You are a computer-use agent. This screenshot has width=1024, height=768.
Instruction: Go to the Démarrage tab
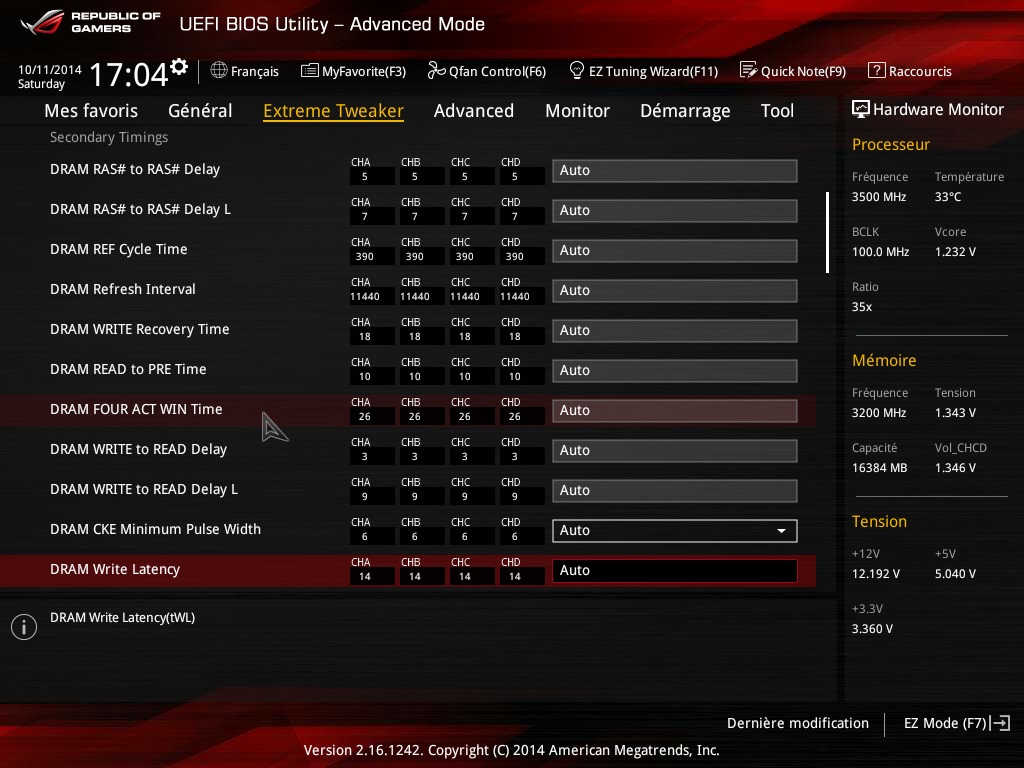[685, 111]
